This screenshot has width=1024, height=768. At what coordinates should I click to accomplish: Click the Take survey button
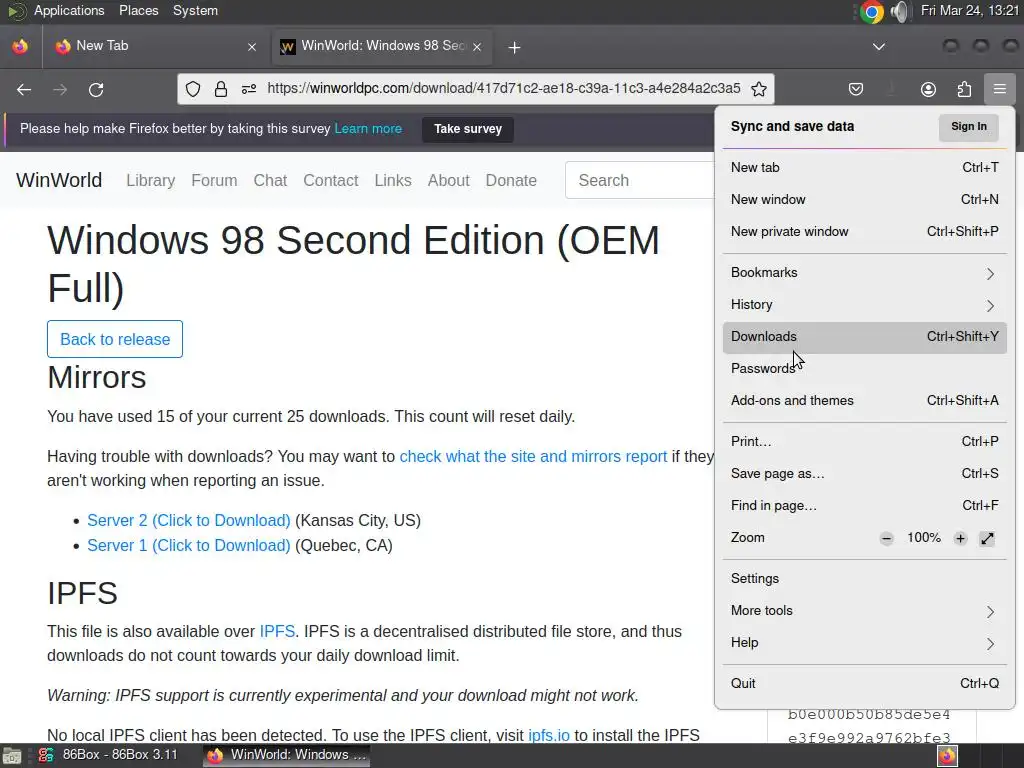pyautogui.click(x=468, y=129)
